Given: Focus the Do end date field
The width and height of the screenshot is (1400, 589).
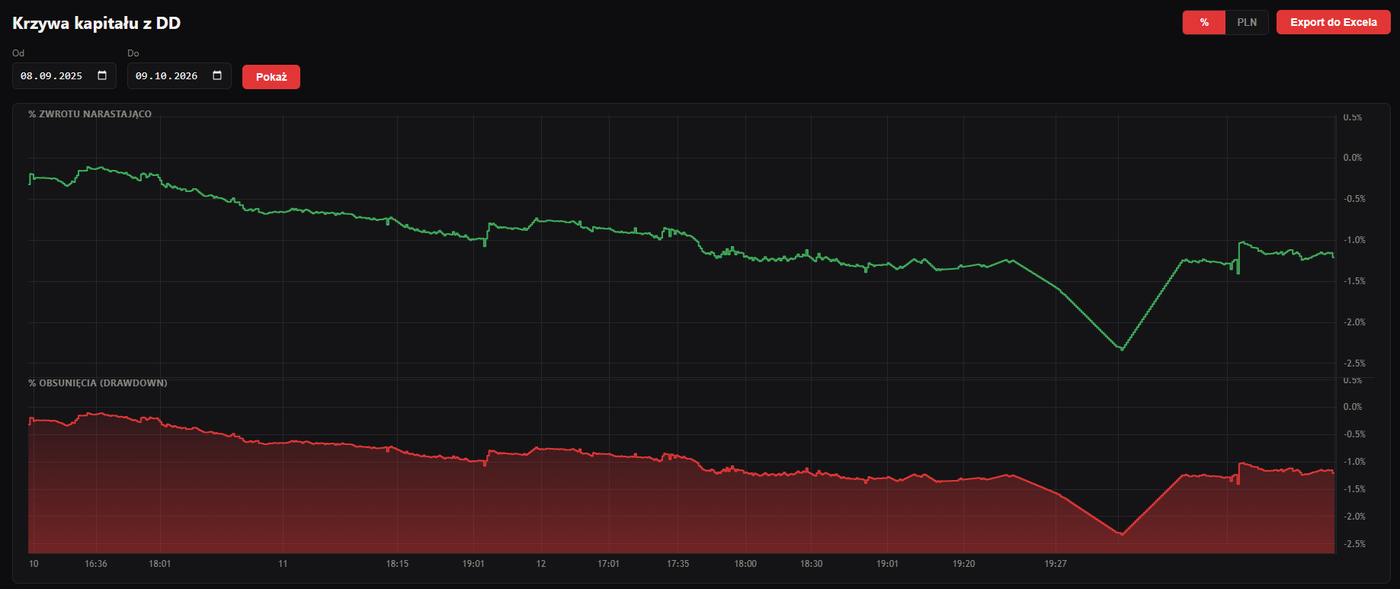Looking at the screenshot, I should pos(179,76).
